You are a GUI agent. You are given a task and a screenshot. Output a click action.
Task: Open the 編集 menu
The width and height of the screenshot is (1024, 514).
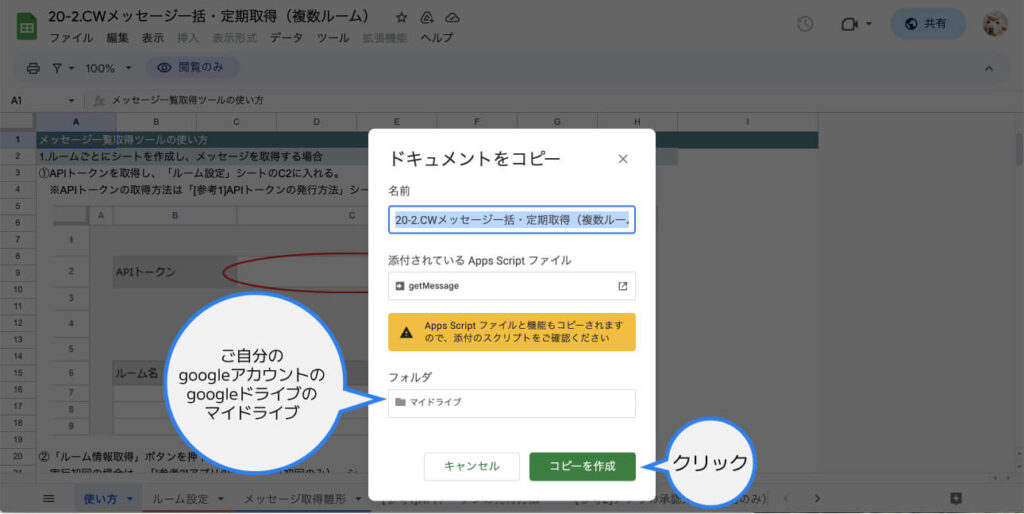118,38
